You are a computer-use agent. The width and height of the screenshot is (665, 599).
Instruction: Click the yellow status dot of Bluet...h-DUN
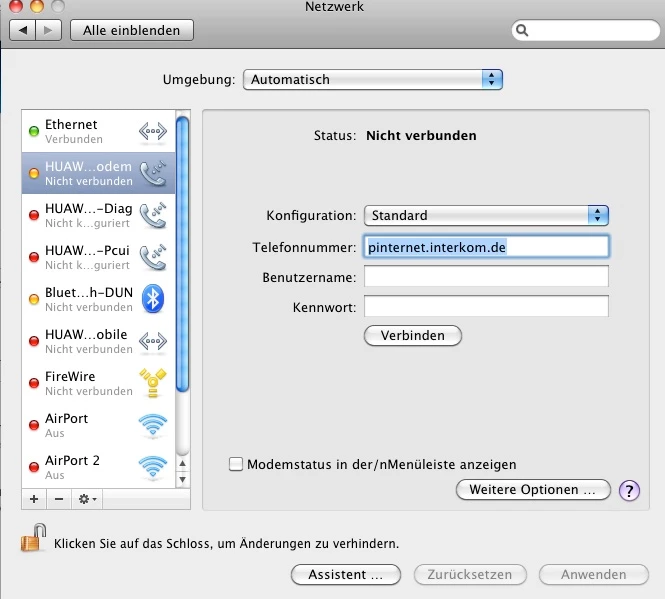34,299
